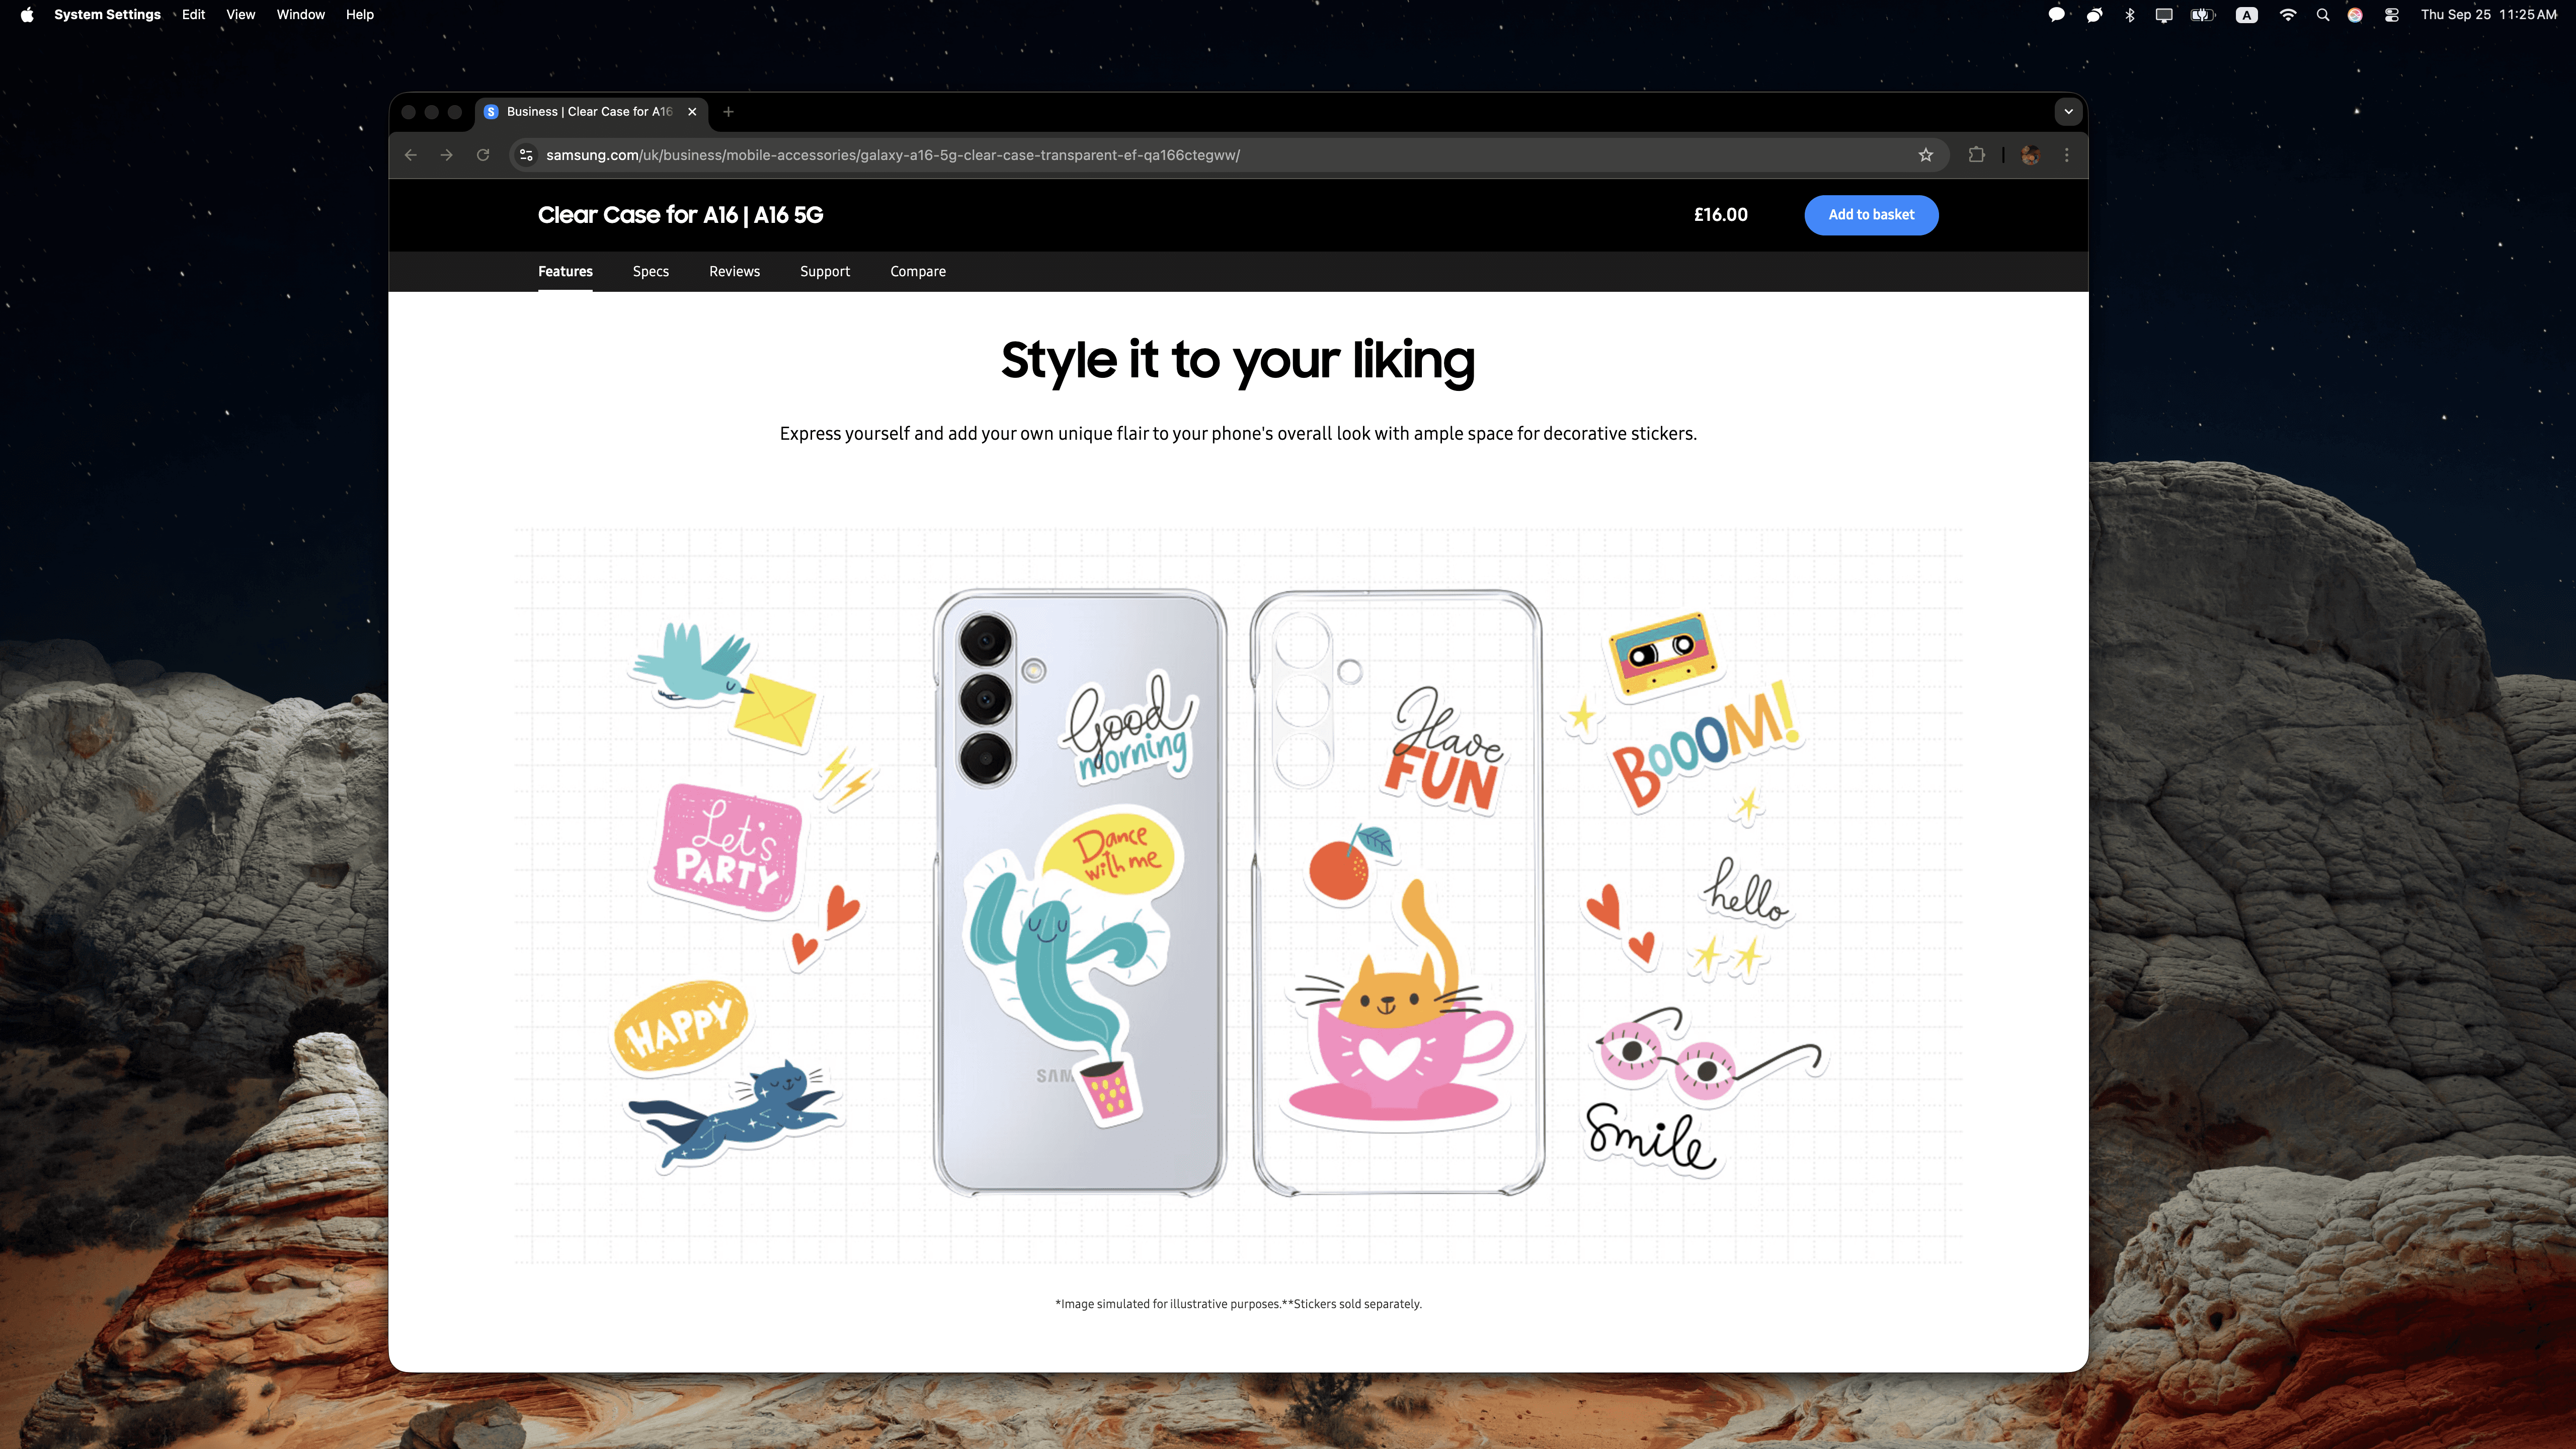Screen dimensions: 2576x1449
Task: Click the Wi-Fi status icon
Action: [x=2288, y=15]
